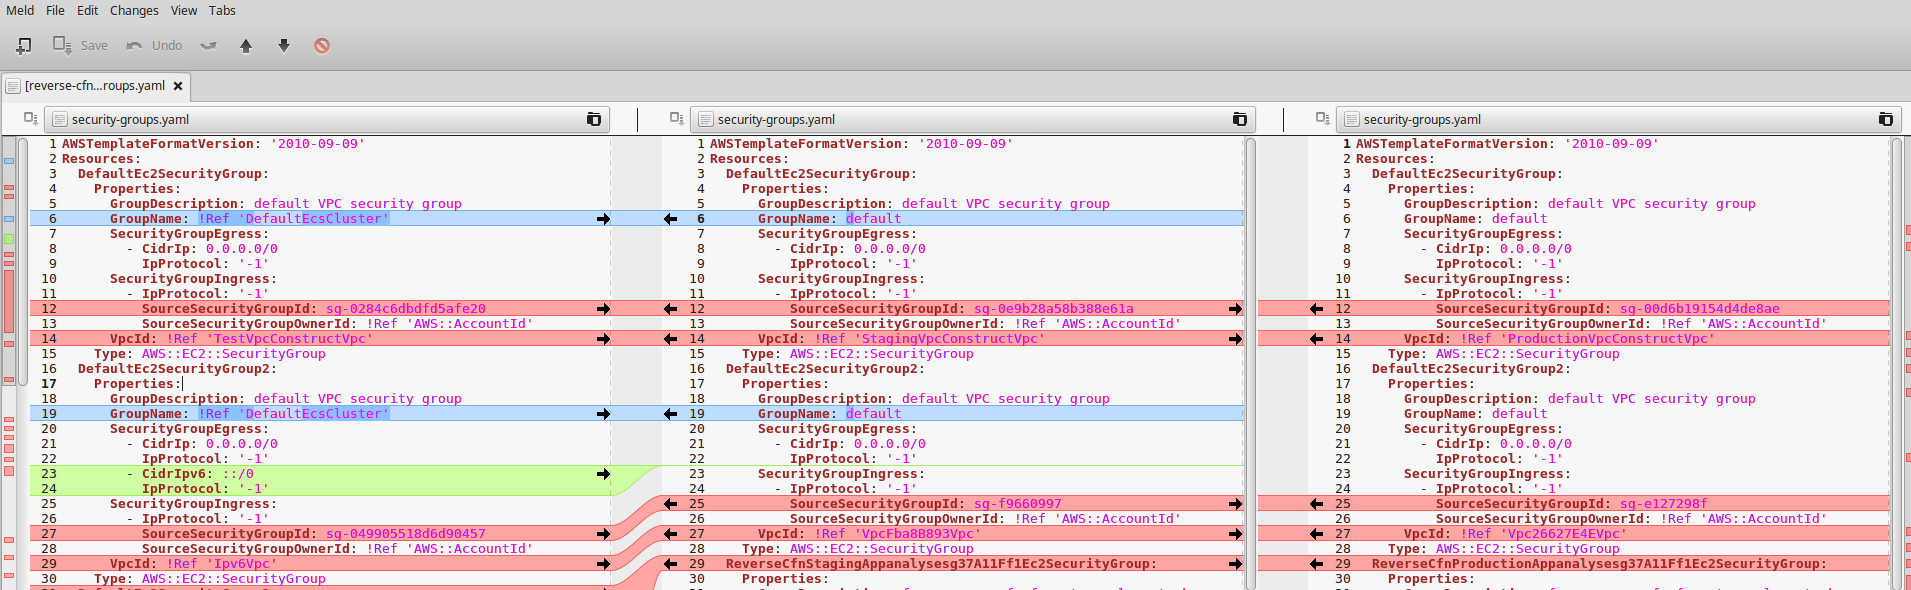Click 'sg-00d6b19154d4de8ae' in the right pane
The height and width of the screenshot is (590, 1911).
[x=1700, y=309]
